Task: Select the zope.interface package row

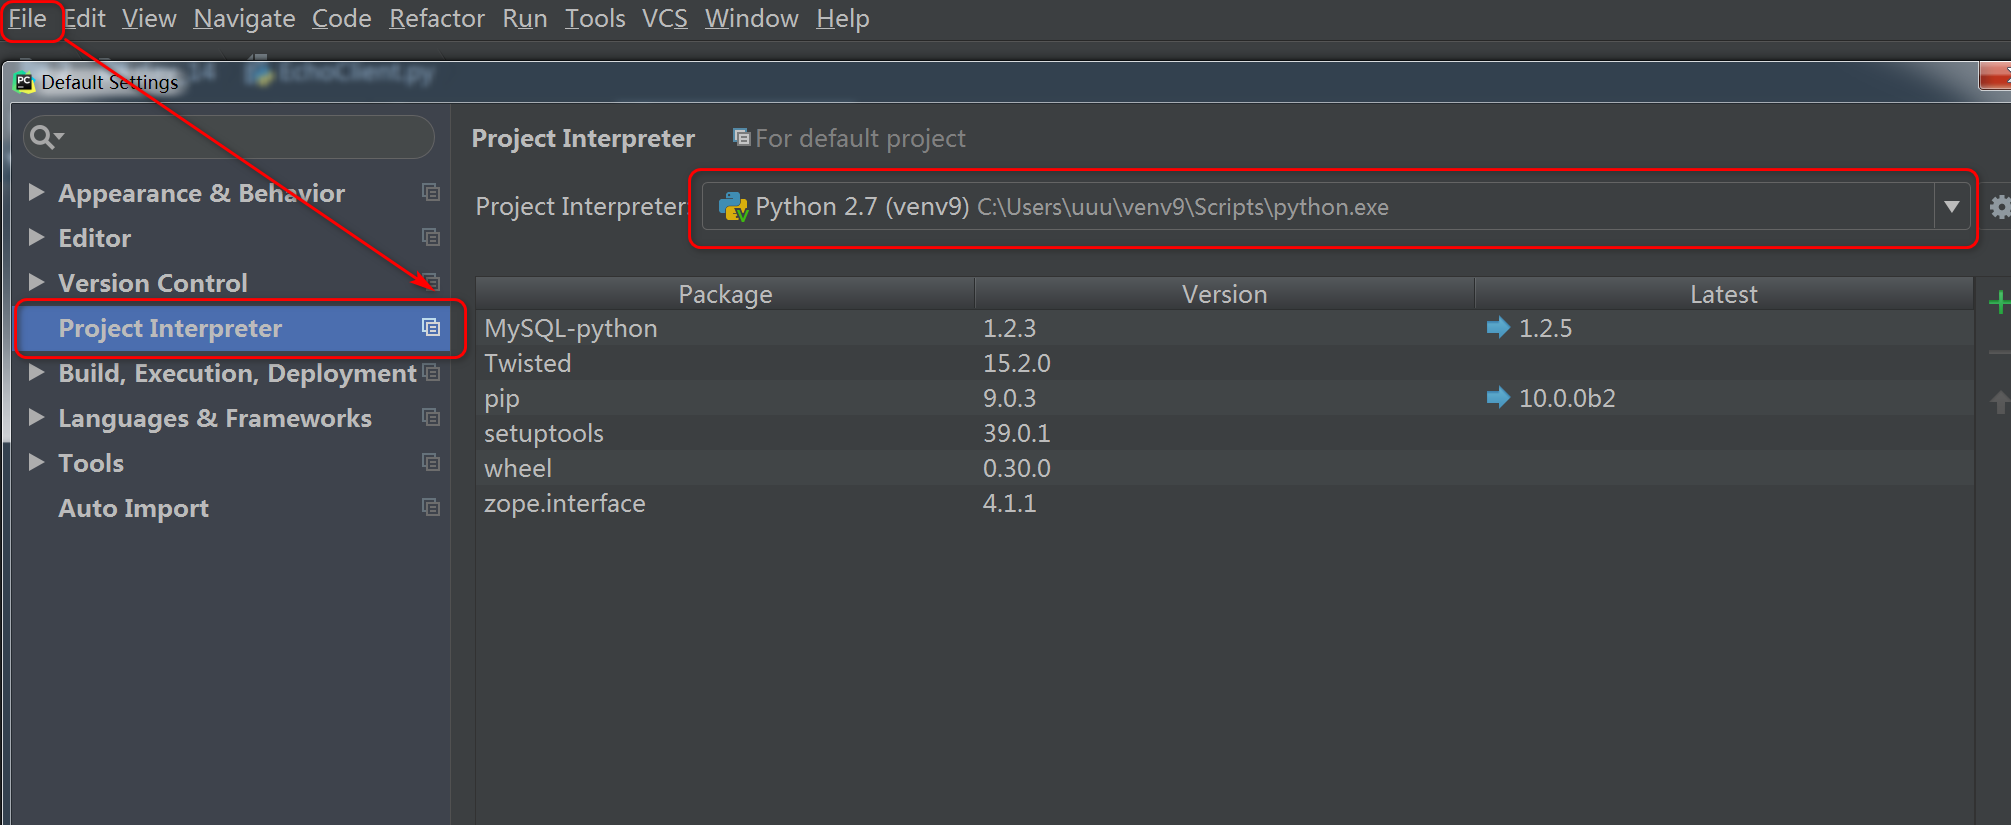Action: click(1224, 503)
